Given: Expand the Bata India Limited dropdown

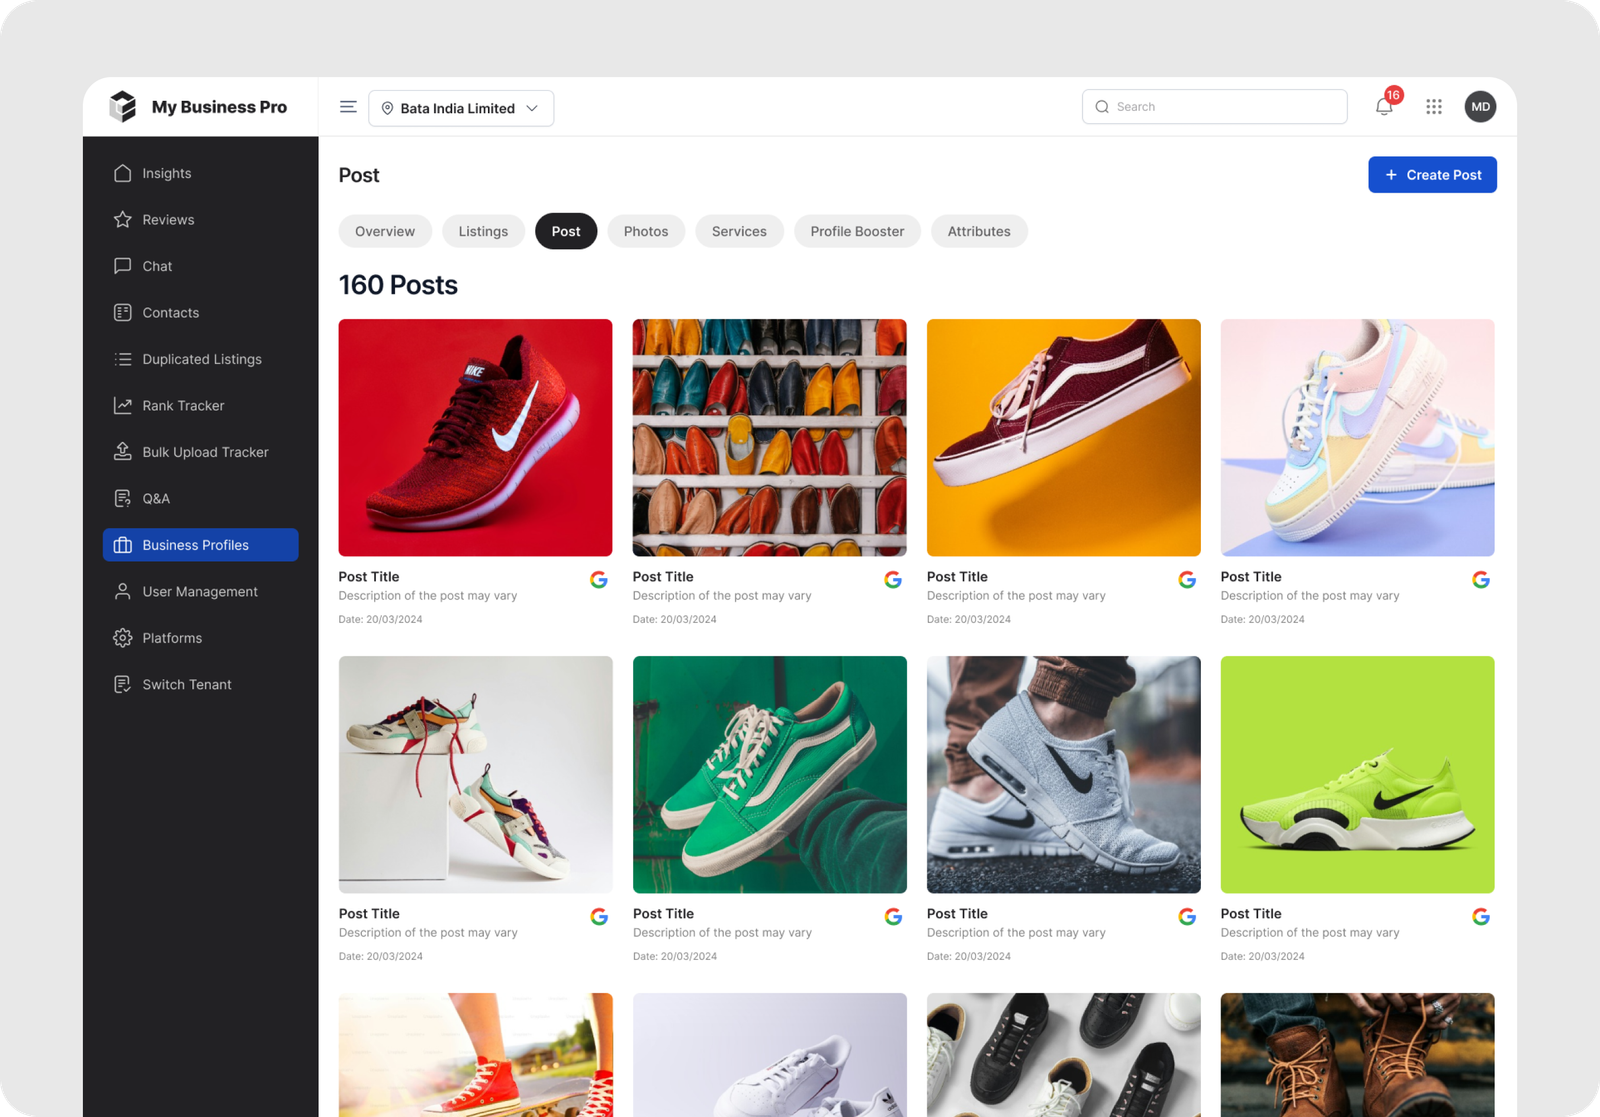Looking at the screenshot, I should pos(461,108).
